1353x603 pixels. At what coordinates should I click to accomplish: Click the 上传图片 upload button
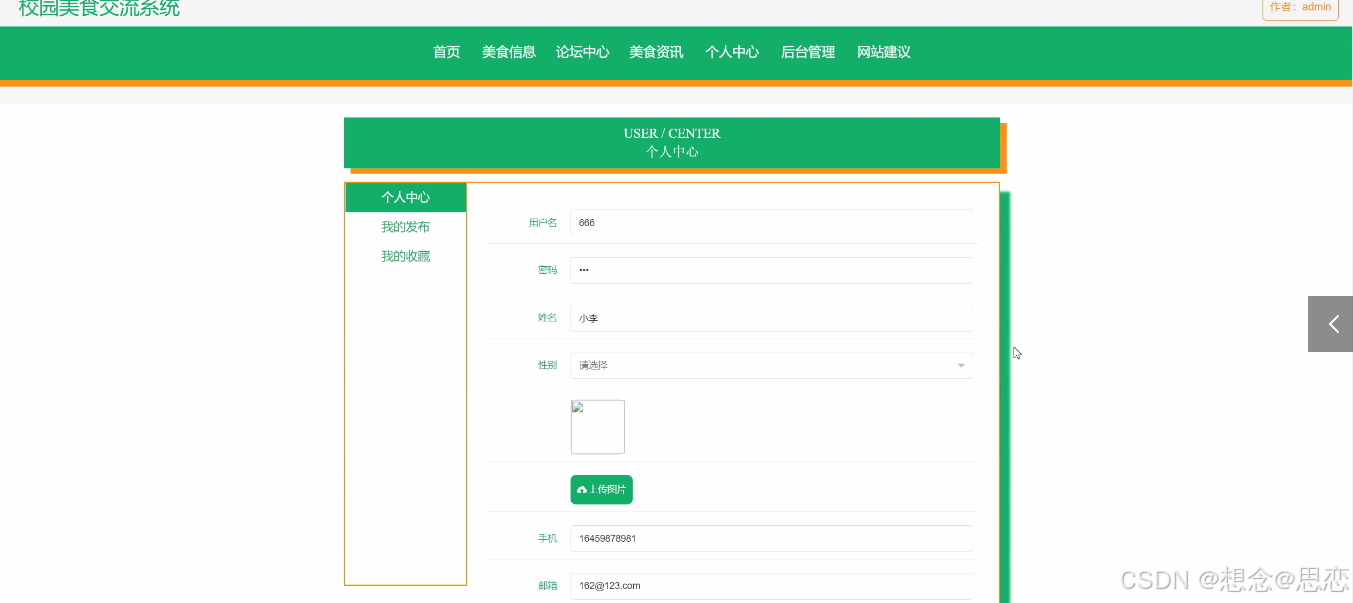point(602,490)
